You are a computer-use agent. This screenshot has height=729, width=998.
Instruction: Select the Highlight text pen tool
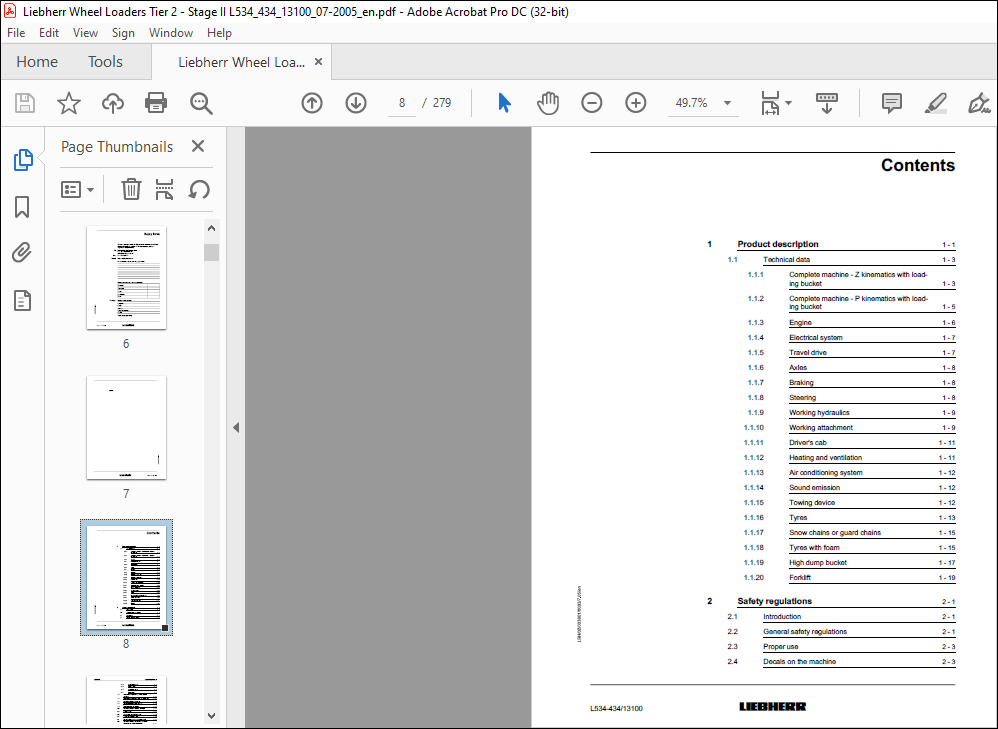[x=936, y=103]
